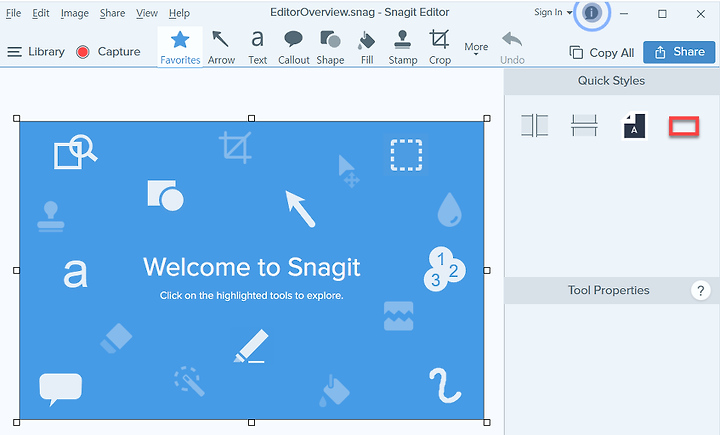720x435 pixels.
Task: Select the Favorites star tool
Action: pos(180,47)
